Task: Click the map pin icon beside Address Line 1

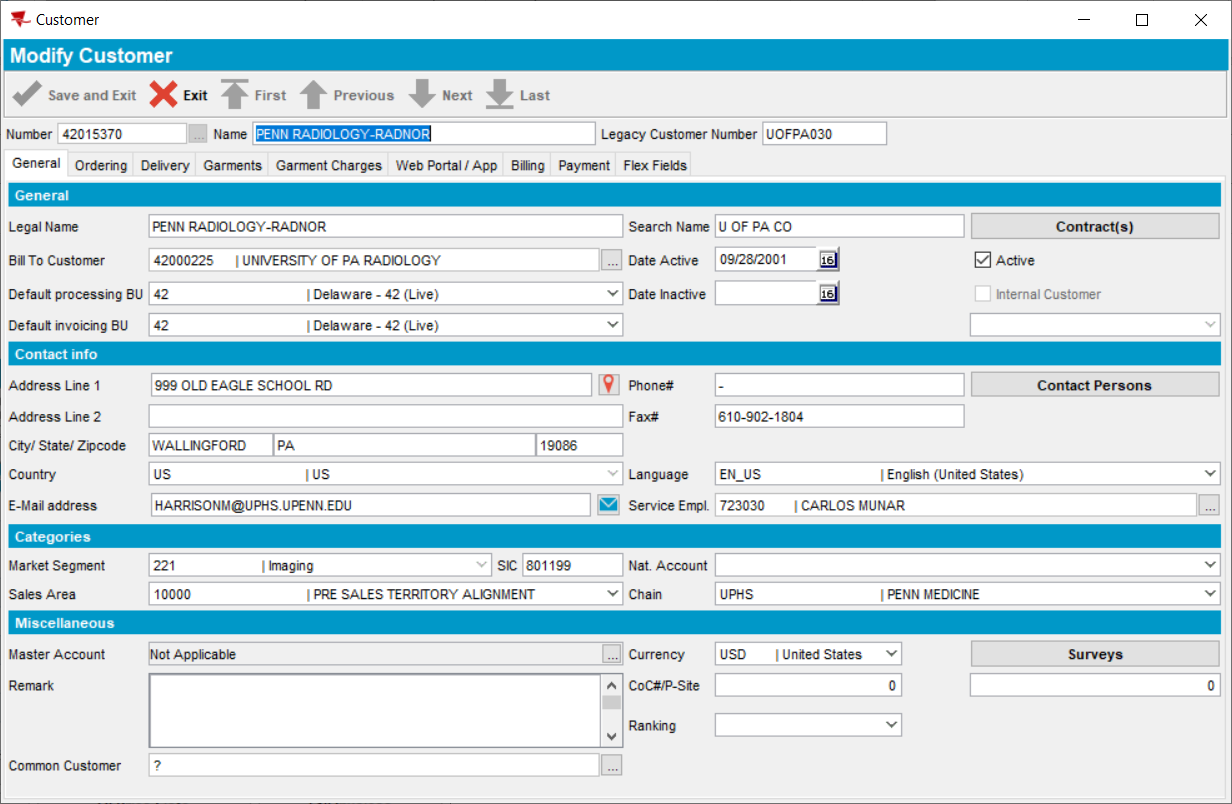Action: click(608, 385)
